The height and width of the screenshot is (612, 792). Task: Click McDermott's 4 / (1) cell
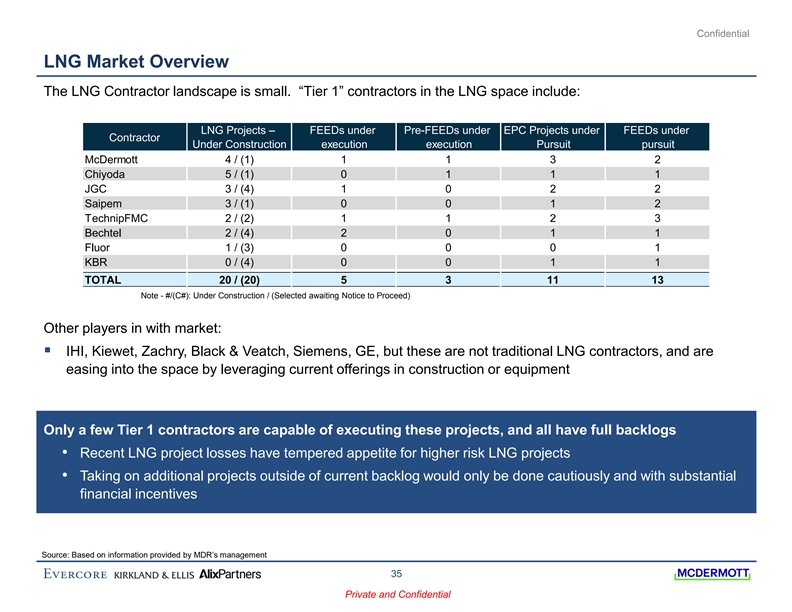[x=239, y=160]
